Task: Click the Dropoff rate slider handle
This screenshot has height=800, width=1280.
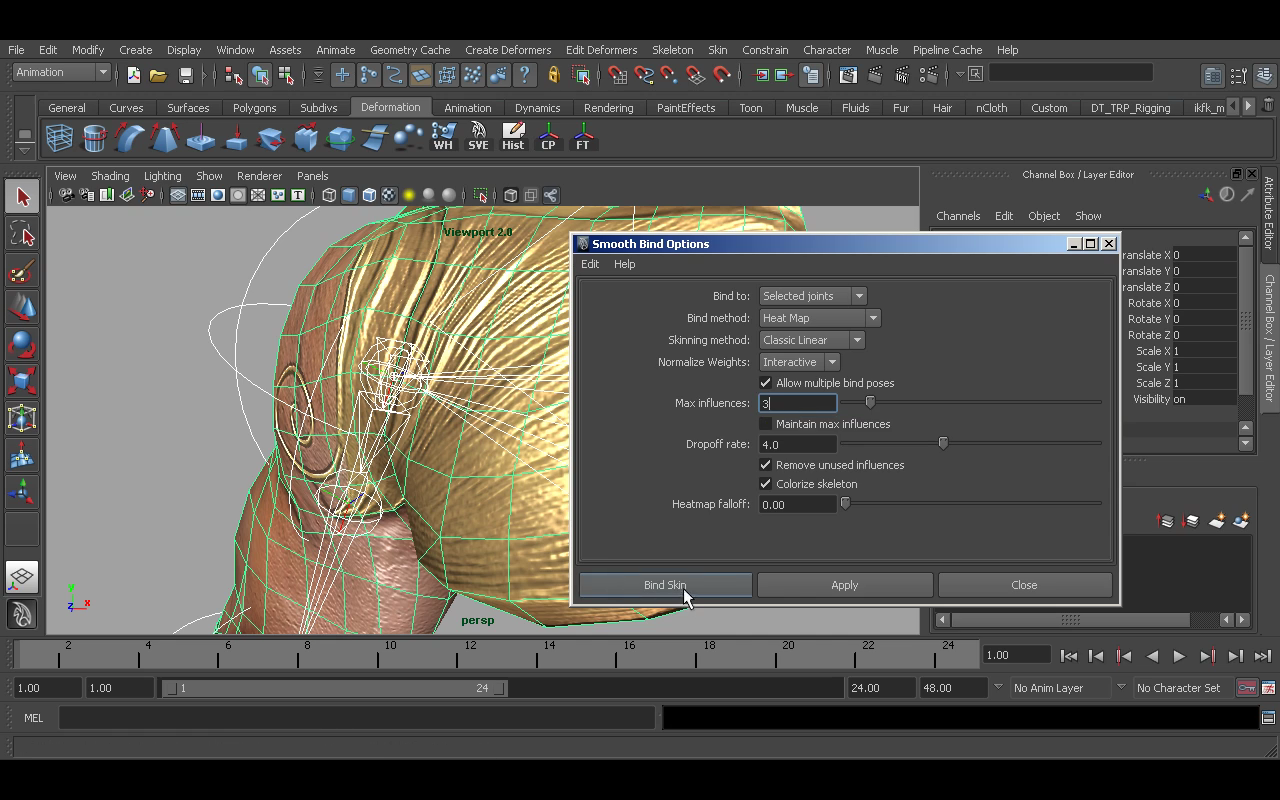Action: click(x=942, y=442)
